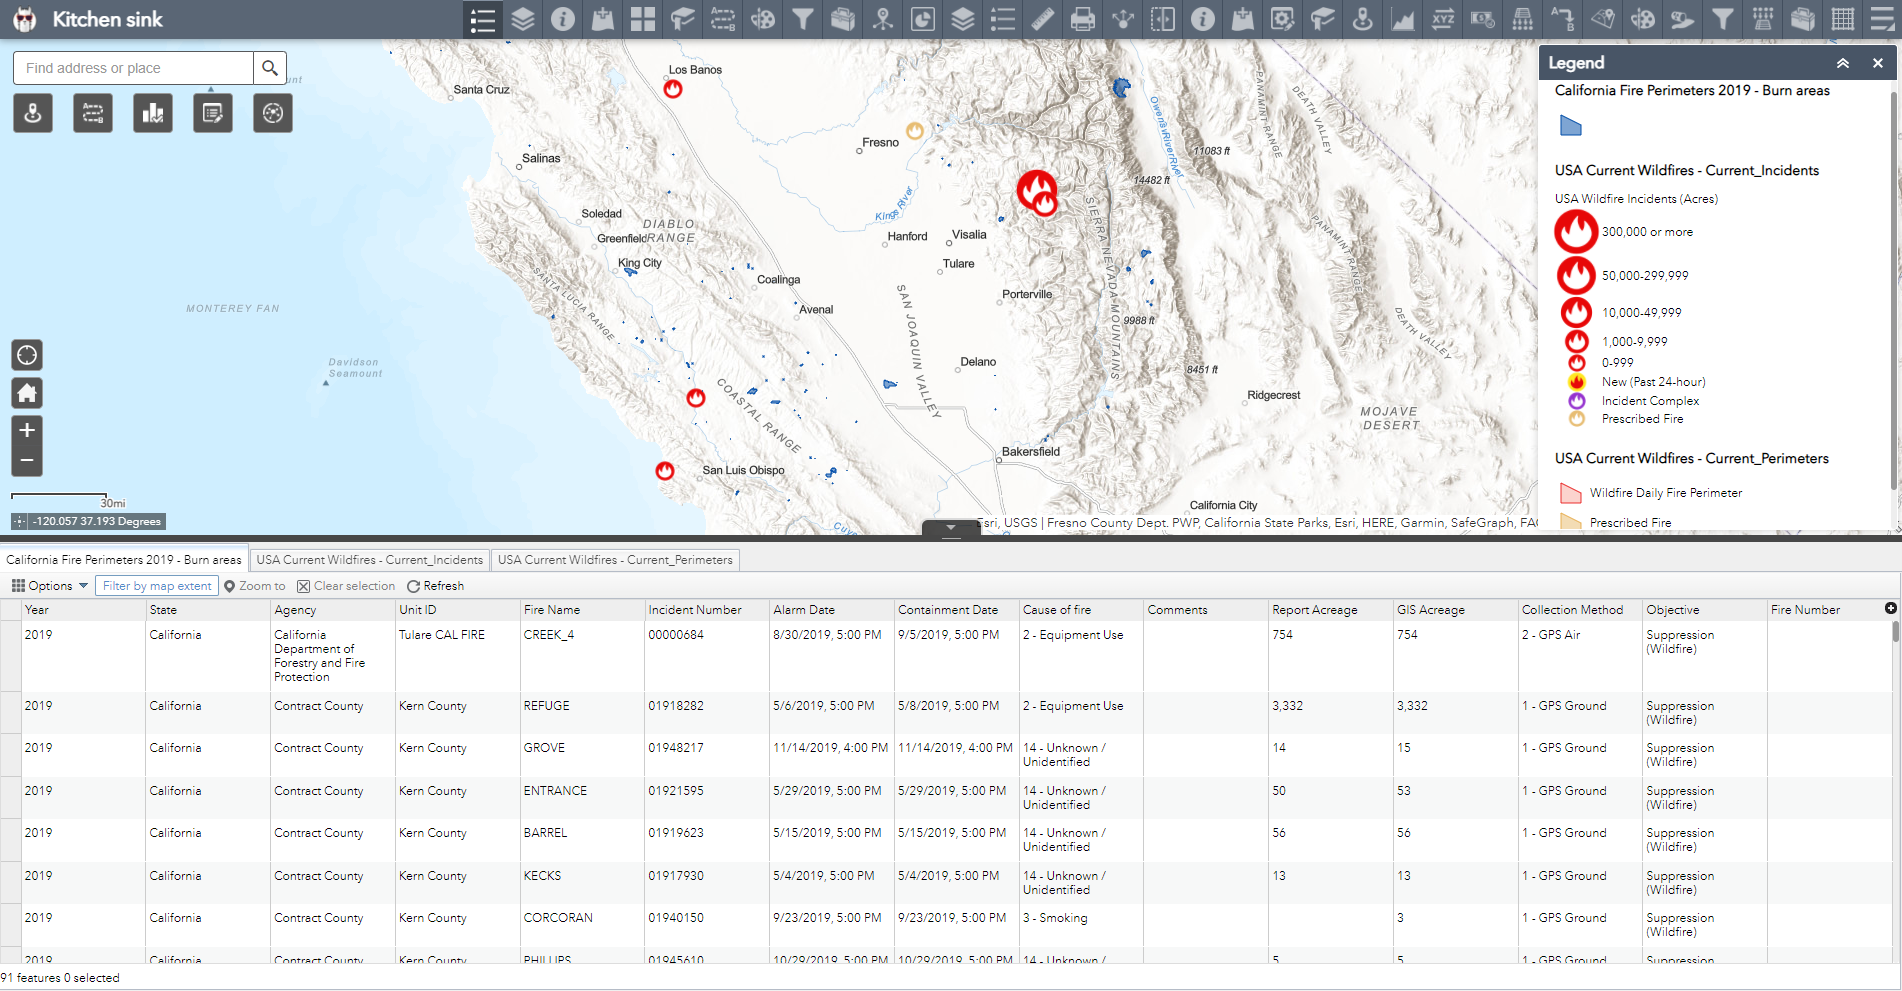Toggle Filter by map extent
The width and height of the screenshot is (1902, 991).
tap(156, 585)
